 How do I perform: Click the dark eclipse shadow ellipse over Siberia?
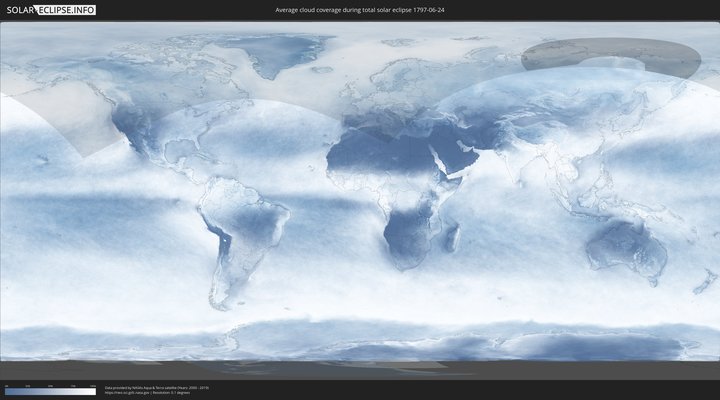point(610,58)
